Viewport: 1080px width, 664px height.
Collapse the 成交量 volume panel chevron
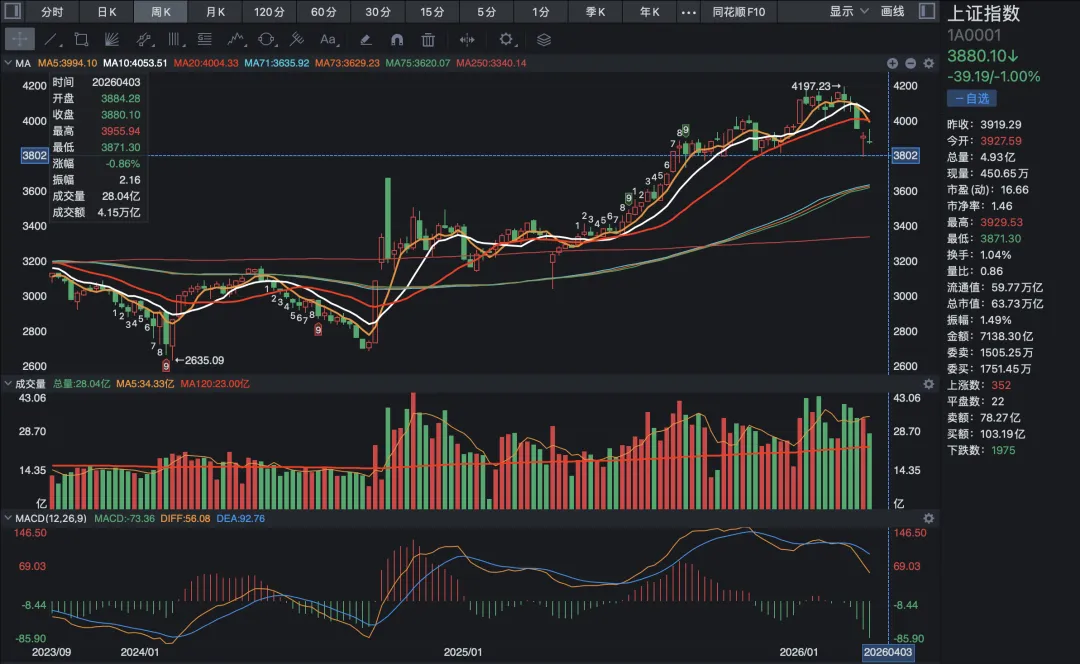click(x=8, y=383)
